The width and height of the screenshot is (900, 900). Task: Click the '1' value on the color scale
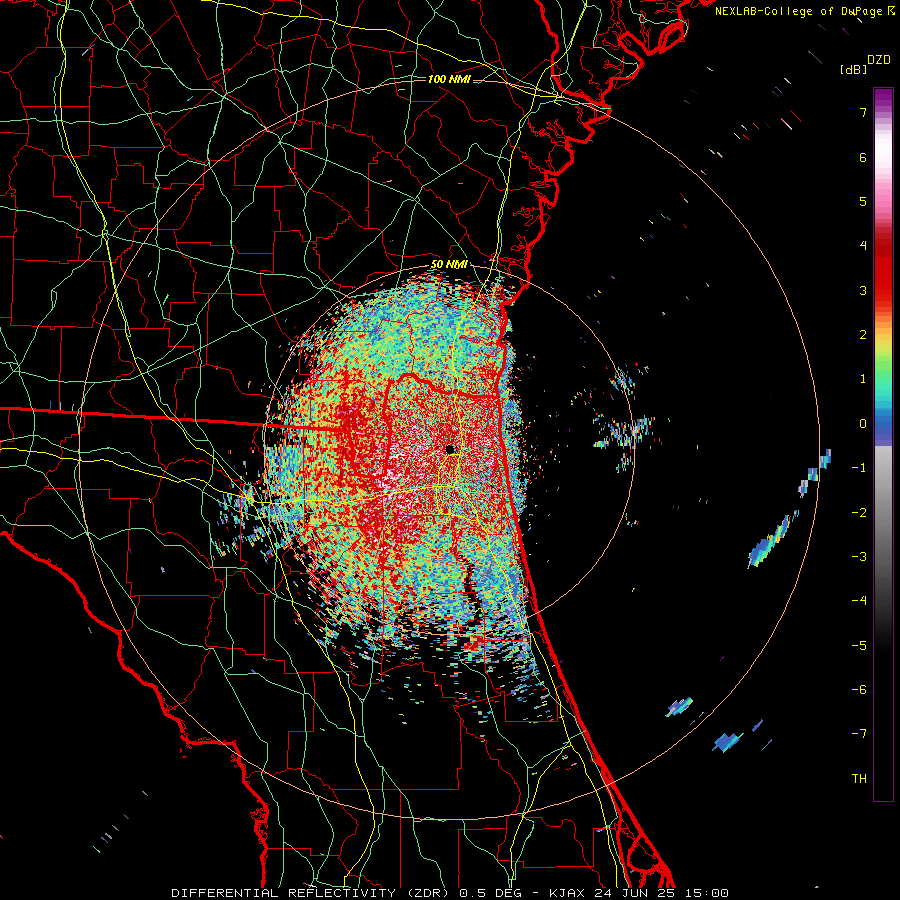click(863, 379)
